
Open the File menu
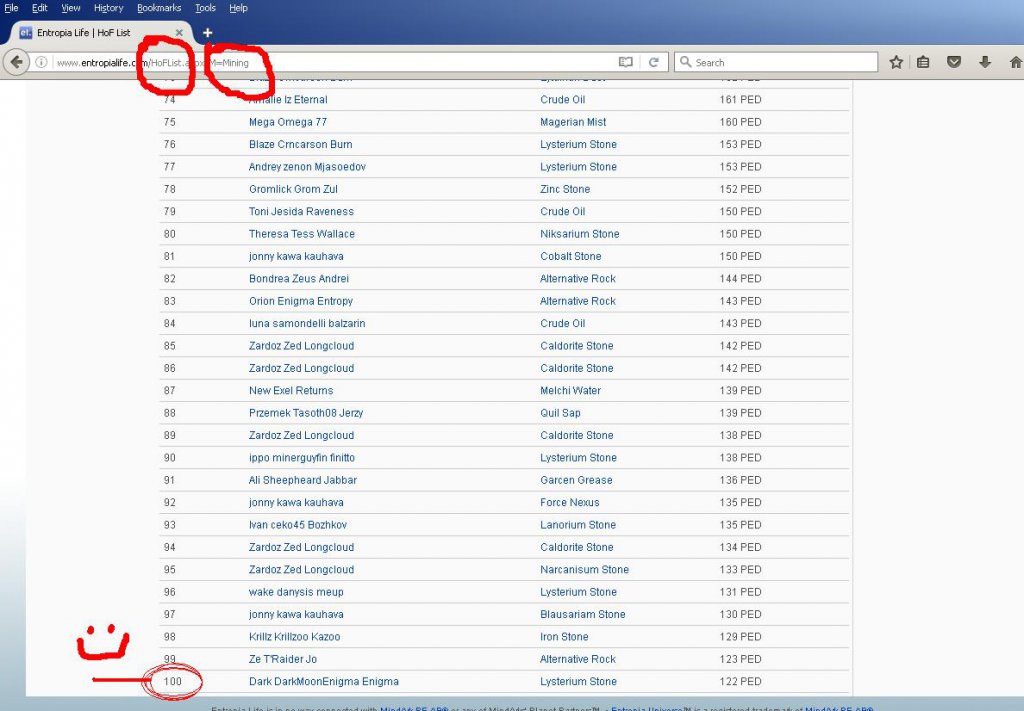click(11, 8)
